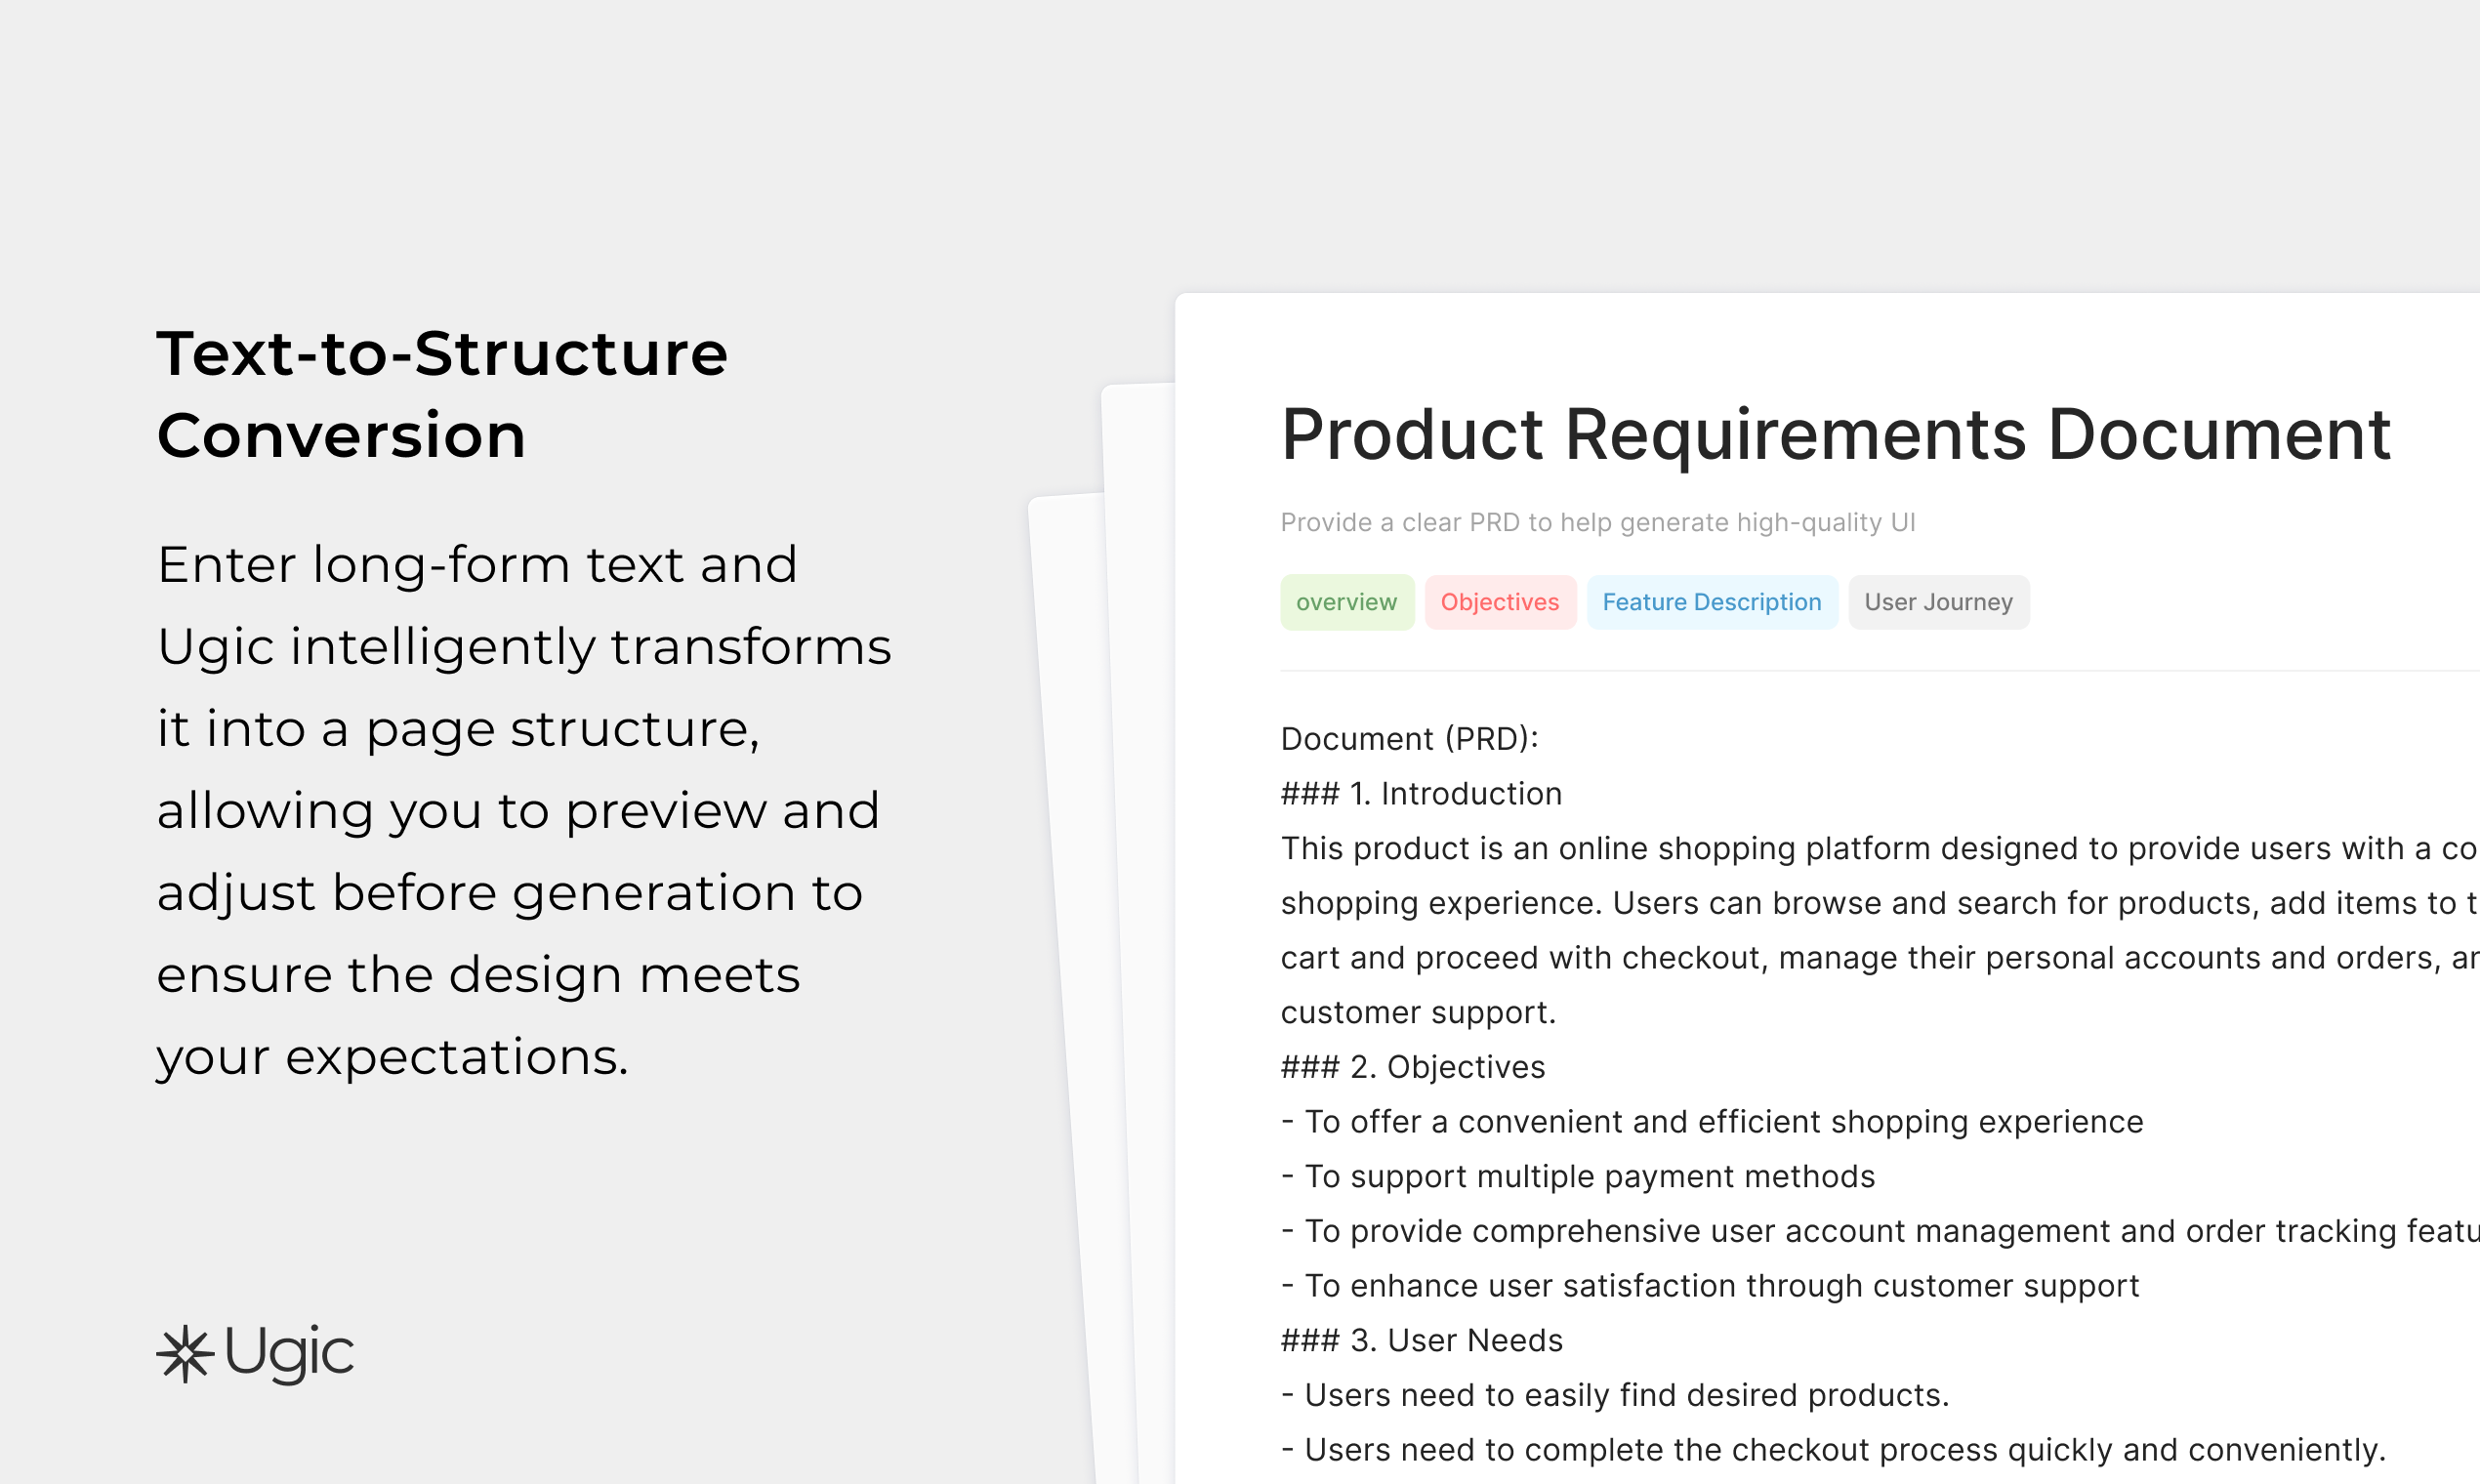Click 'To offer a convenient and efficient' line

1712,1122
